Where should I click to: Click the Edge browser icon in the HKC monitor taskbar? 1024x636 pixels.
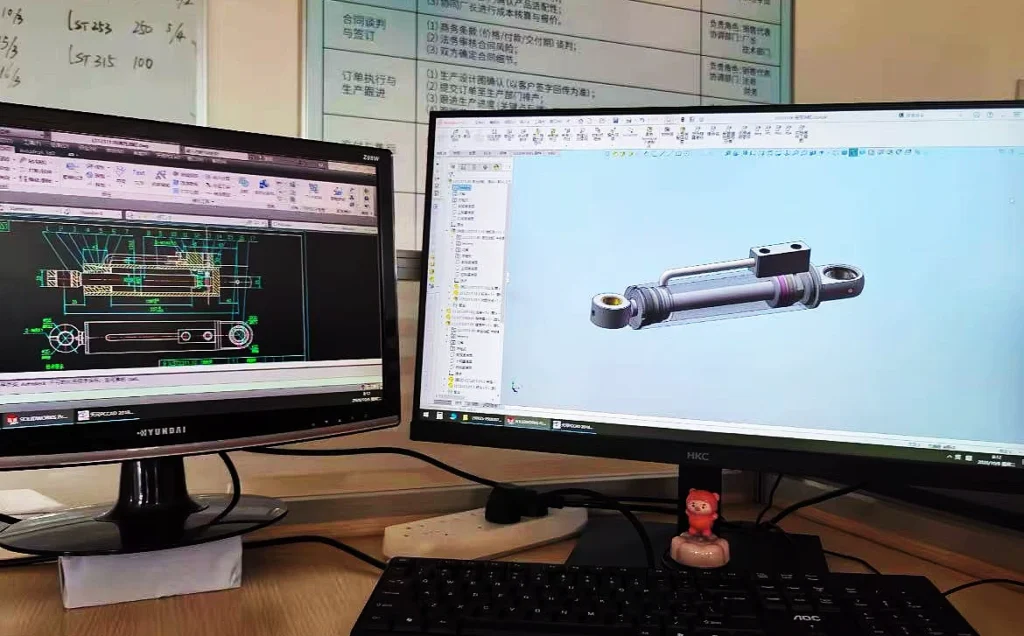point(453,417)
